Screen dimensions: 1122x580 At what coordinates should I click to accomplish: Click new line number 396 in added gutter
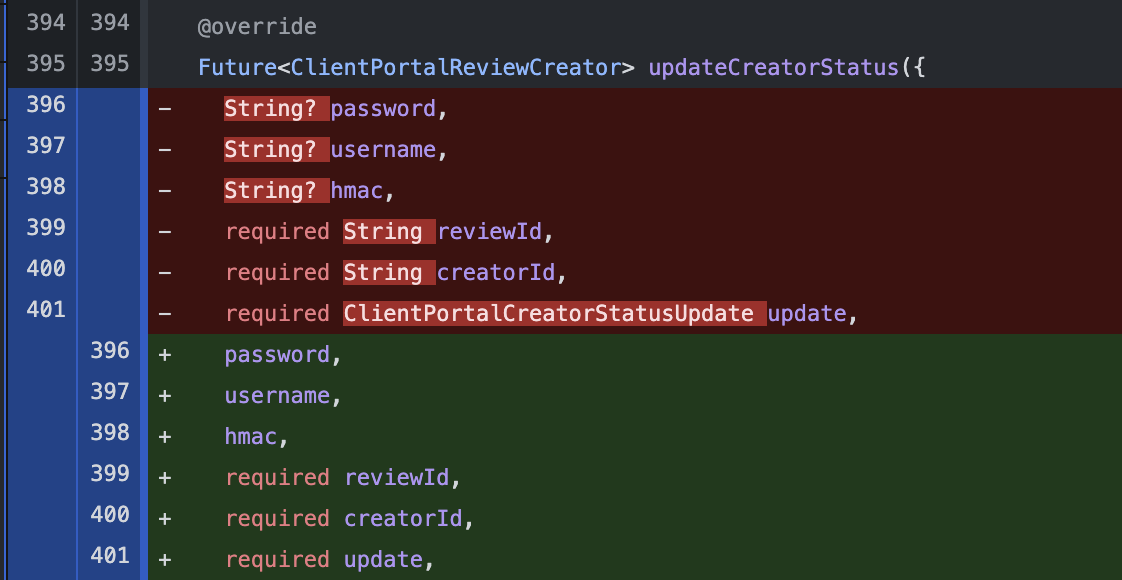click(x=110, y=350)
